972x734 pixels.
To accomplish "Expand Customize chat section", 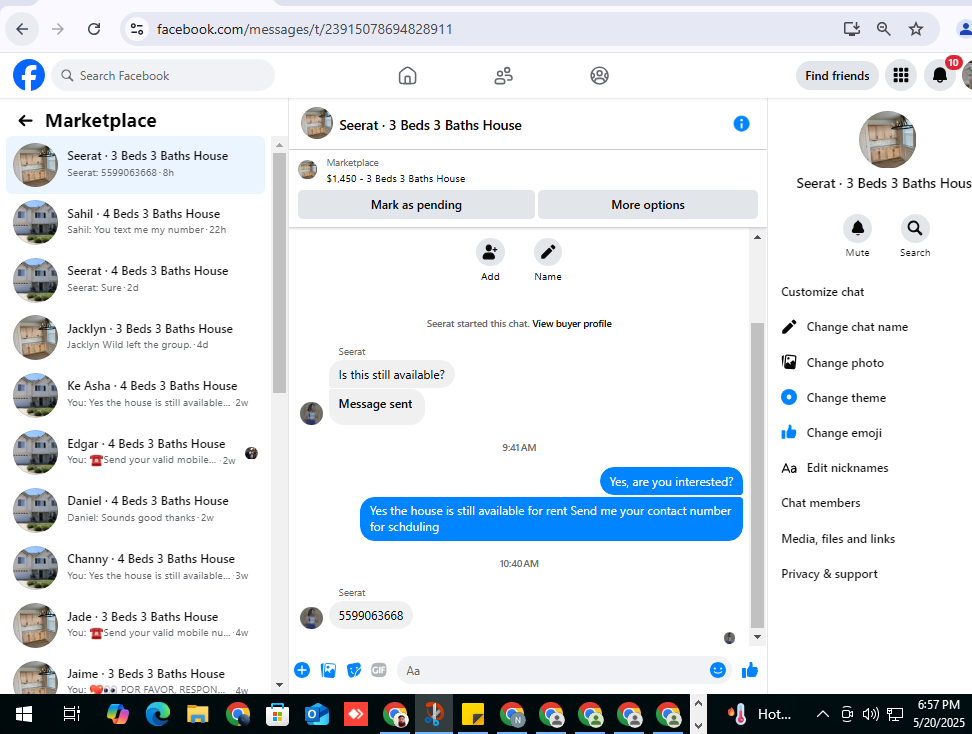I will (823, 292).
